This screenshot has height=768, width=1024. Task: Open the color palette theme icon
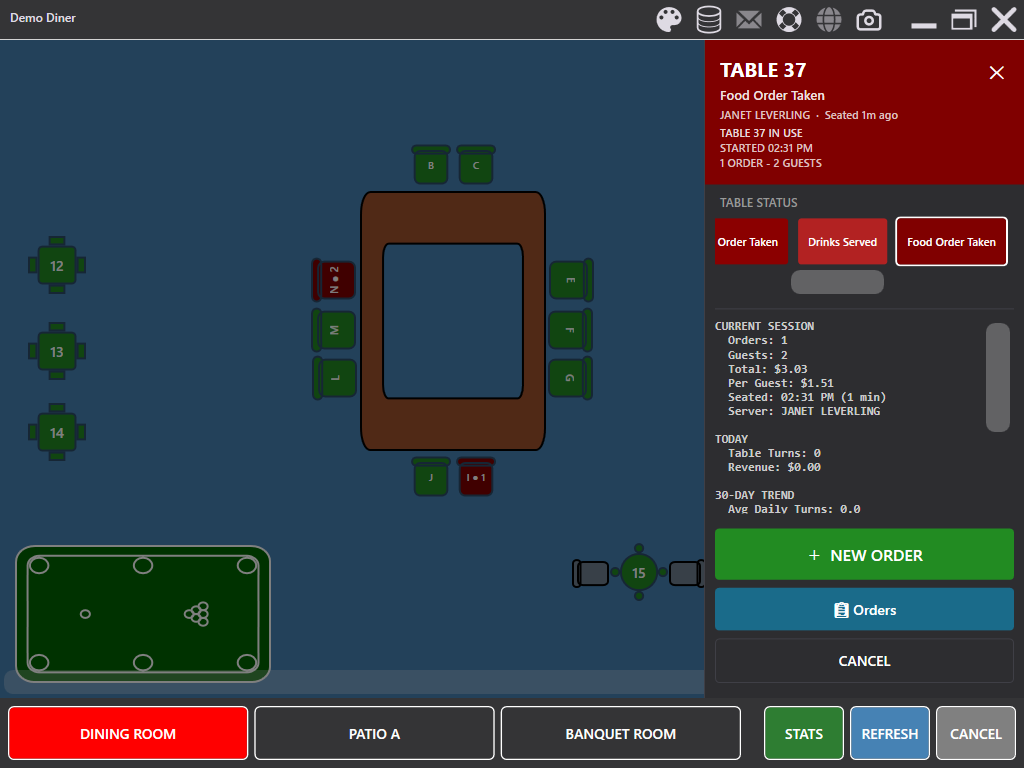click(x=668, y=19)
